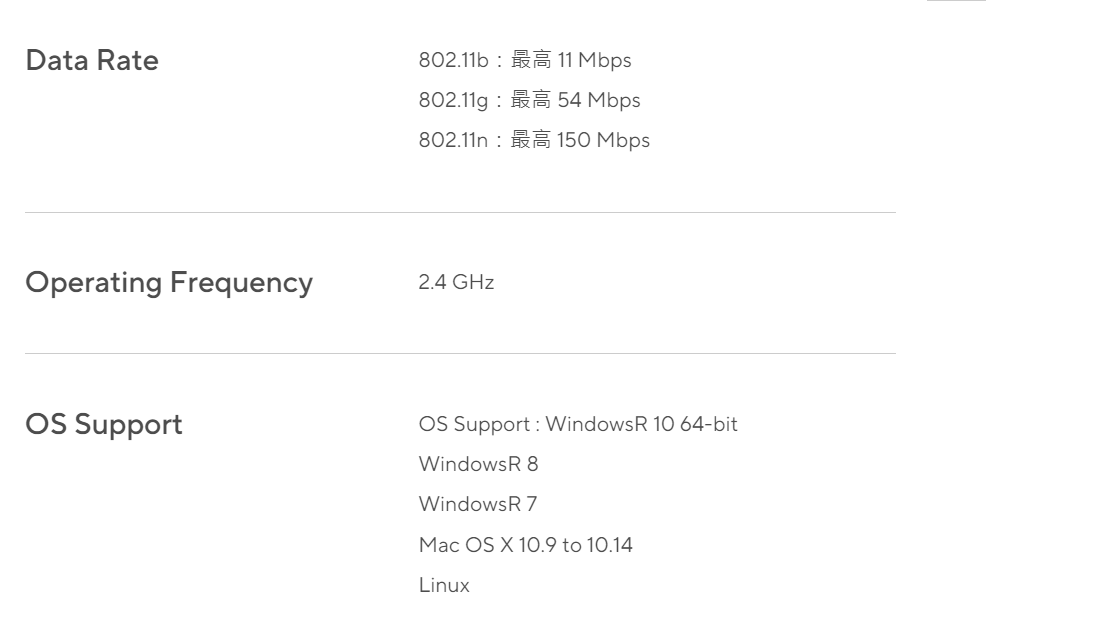
Task: Click the 2.4 GHz frequency value
Action: click(x=456, y=283)
